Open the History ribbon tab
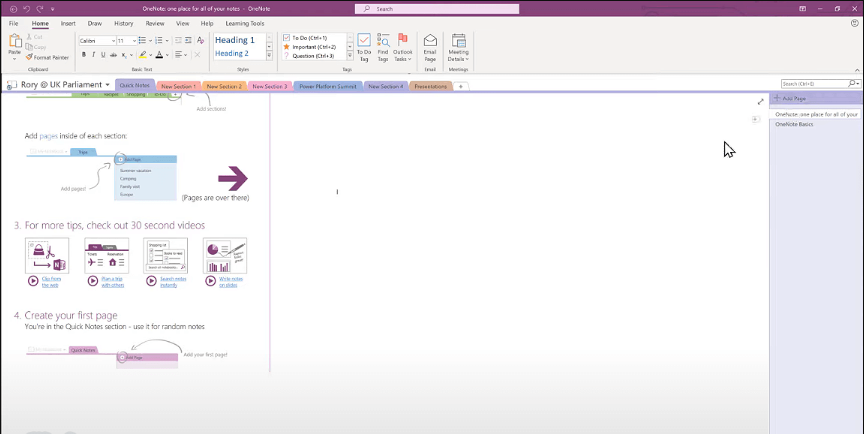 (123, 24)
